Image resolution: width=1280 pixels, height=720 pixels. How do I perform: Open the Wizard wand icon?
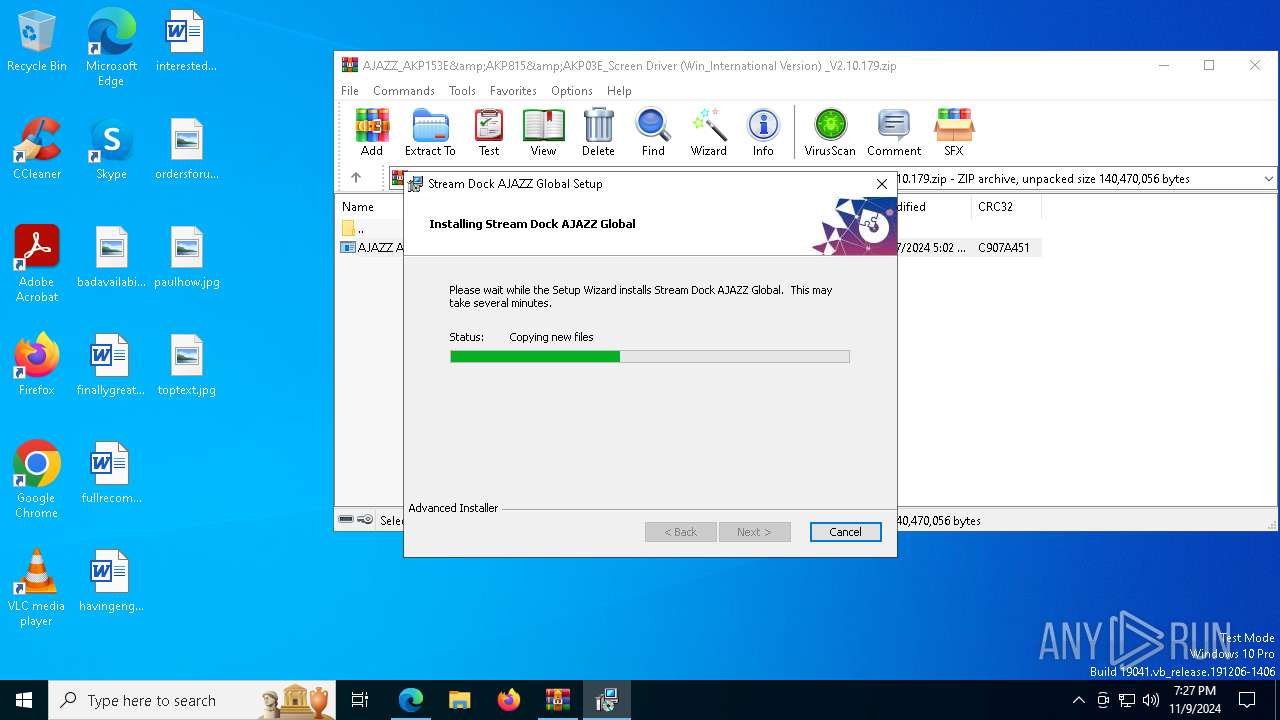708,133
